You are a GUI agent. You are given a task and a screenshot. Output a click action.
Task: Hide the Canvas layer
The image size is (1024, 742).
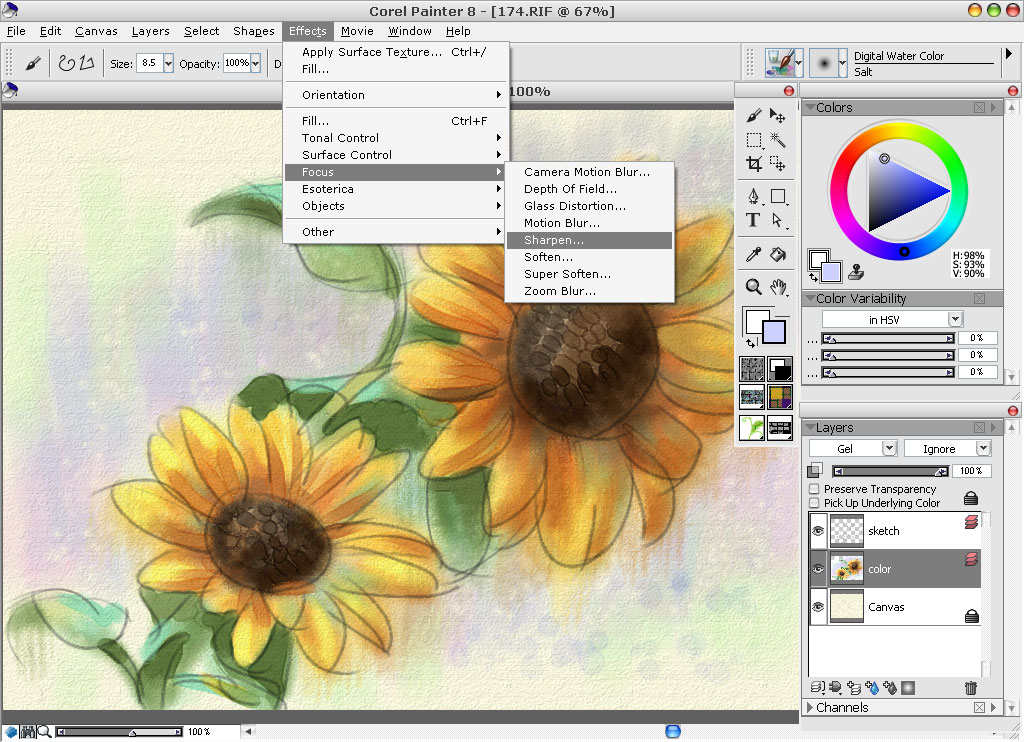pos(818,607)
